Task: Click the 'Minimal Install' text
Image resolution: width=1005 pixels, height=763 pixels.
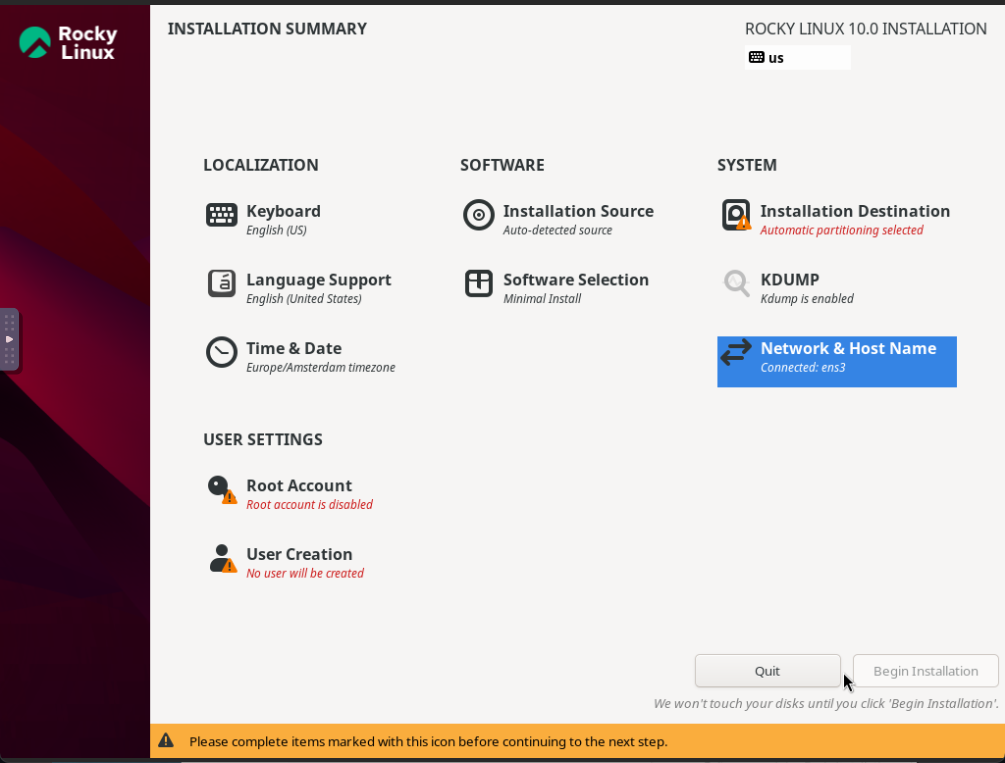Action: (542, 299)
